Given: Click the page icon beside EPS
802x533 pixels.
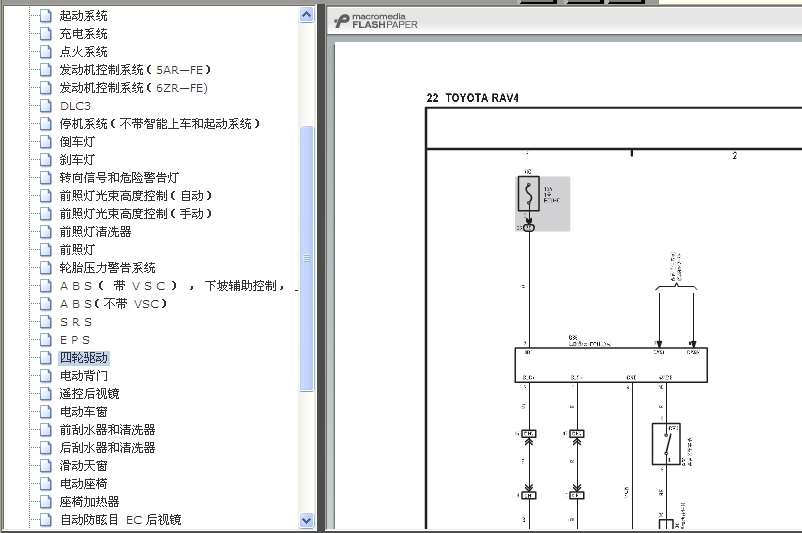Looking at the screenshot, I should click(46, 340).
